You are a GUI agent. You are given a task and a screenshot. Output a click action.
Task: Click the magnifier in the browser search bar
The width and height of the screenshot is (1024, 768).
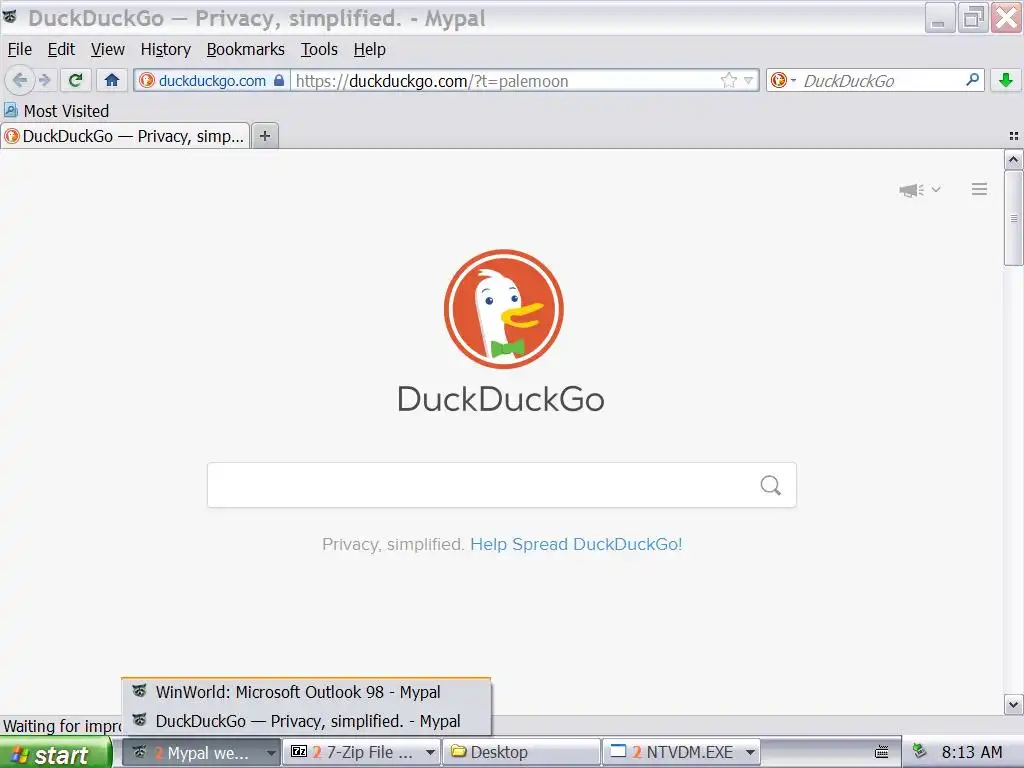972,80
